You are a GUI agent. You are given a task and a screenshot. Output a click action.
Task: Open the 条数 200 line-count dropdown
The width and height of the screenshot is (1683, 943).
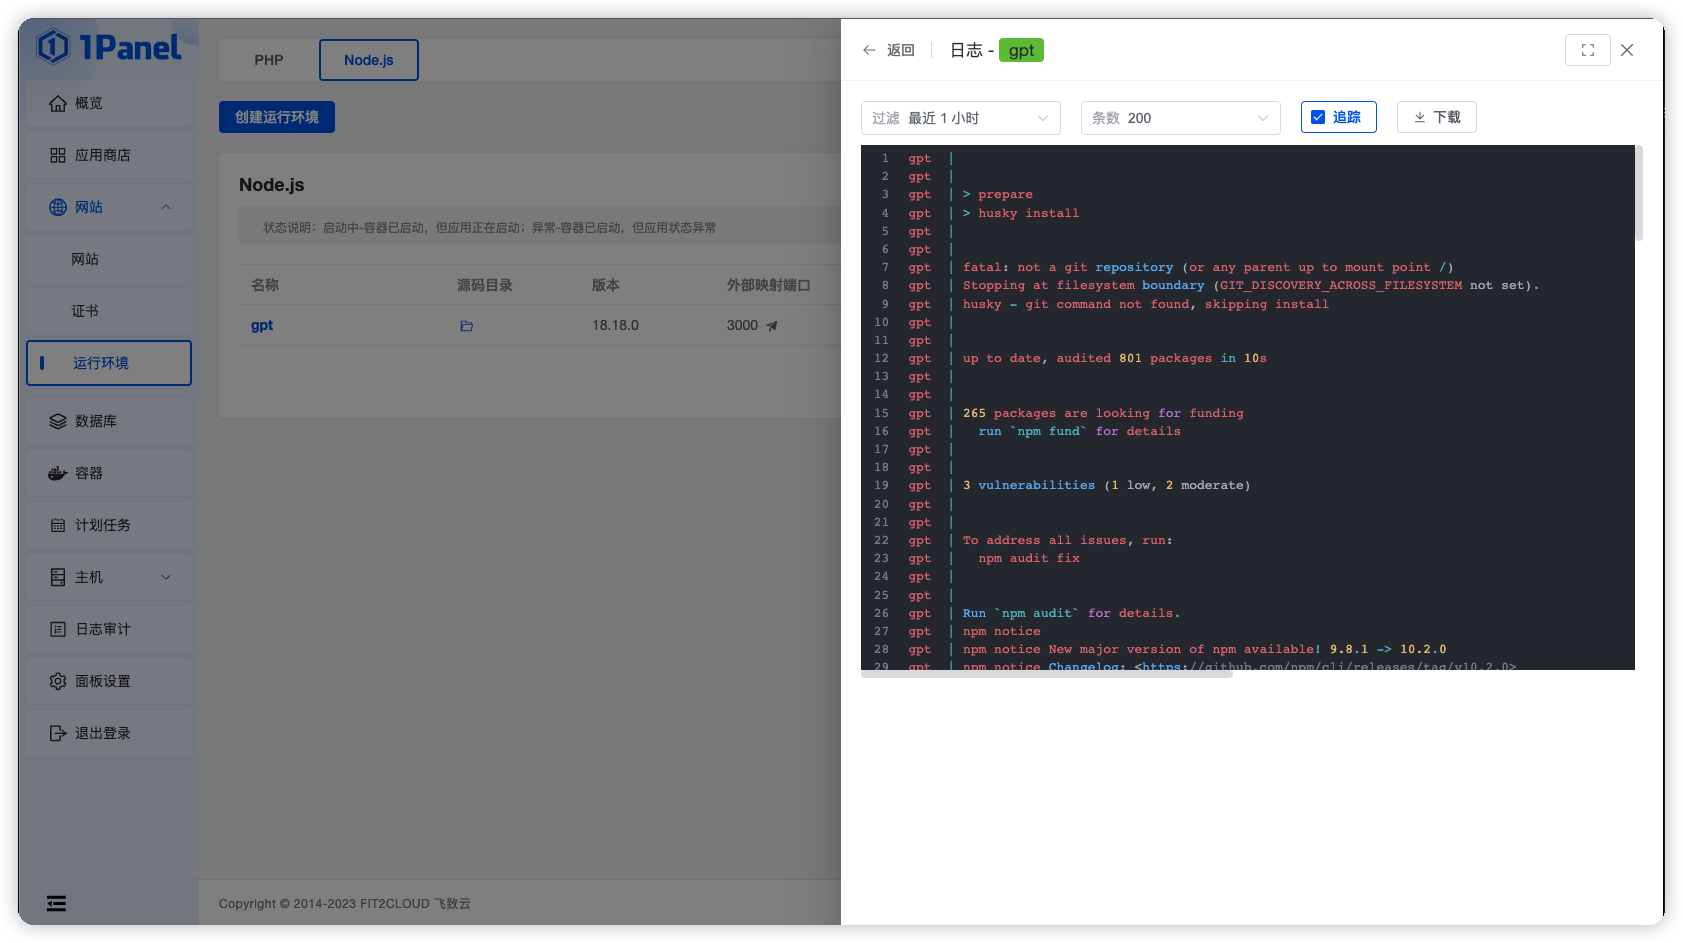pos(1180,117)
